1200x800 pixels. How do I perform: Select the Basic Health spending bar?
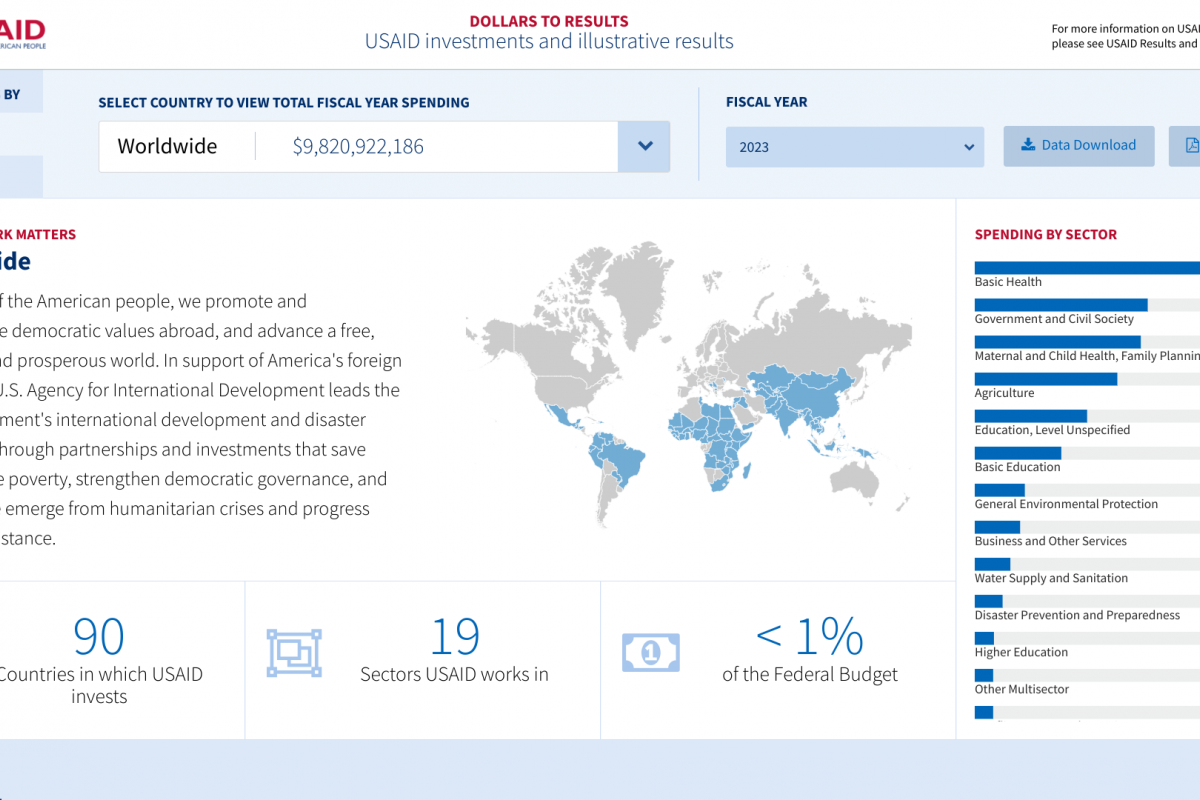[x=1085, y=268]
